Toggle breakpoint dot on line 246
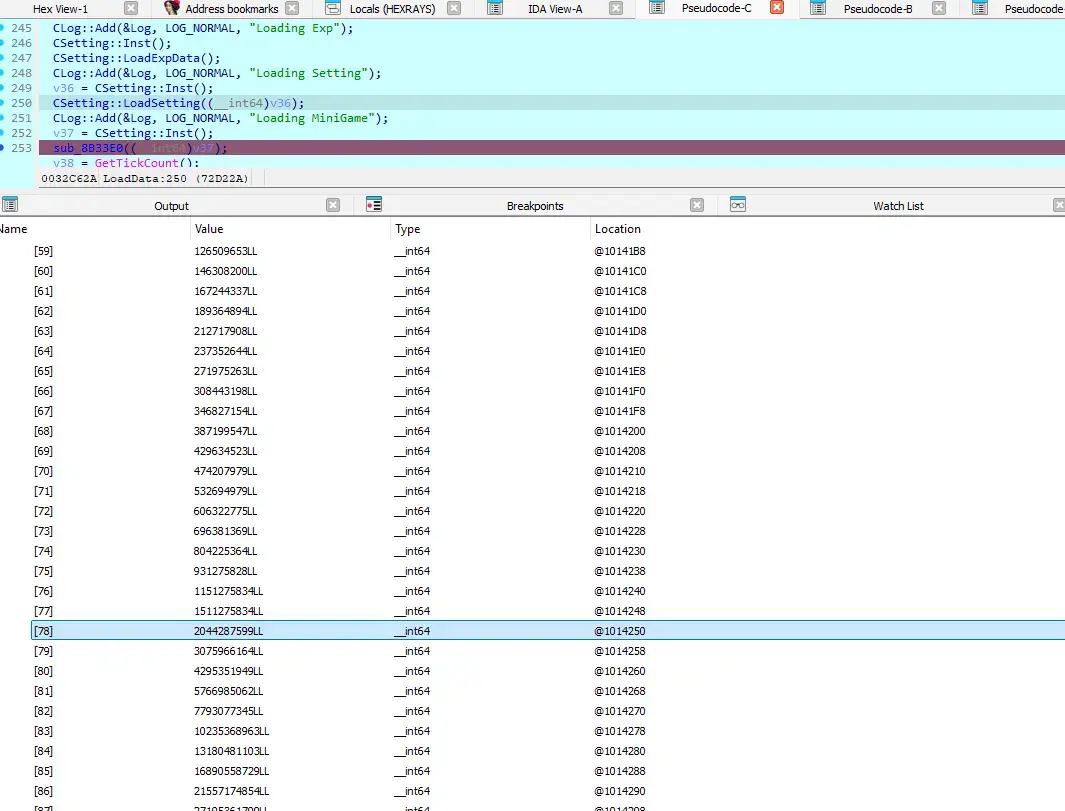Viewport: 1065px width, 811px height. click(2, 43)
